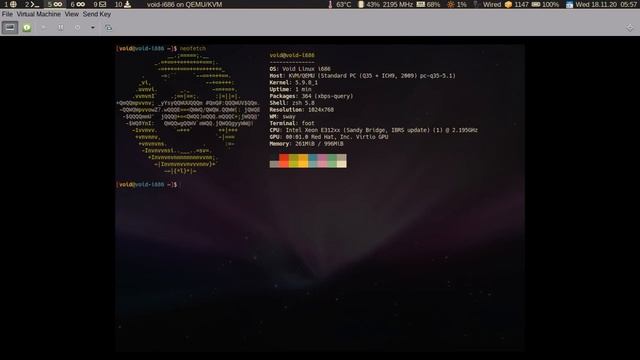The height and width of the screenshot is (360, 640).
Task: Click the void@void-i686 neofetch header
Action: click(292, 55)
